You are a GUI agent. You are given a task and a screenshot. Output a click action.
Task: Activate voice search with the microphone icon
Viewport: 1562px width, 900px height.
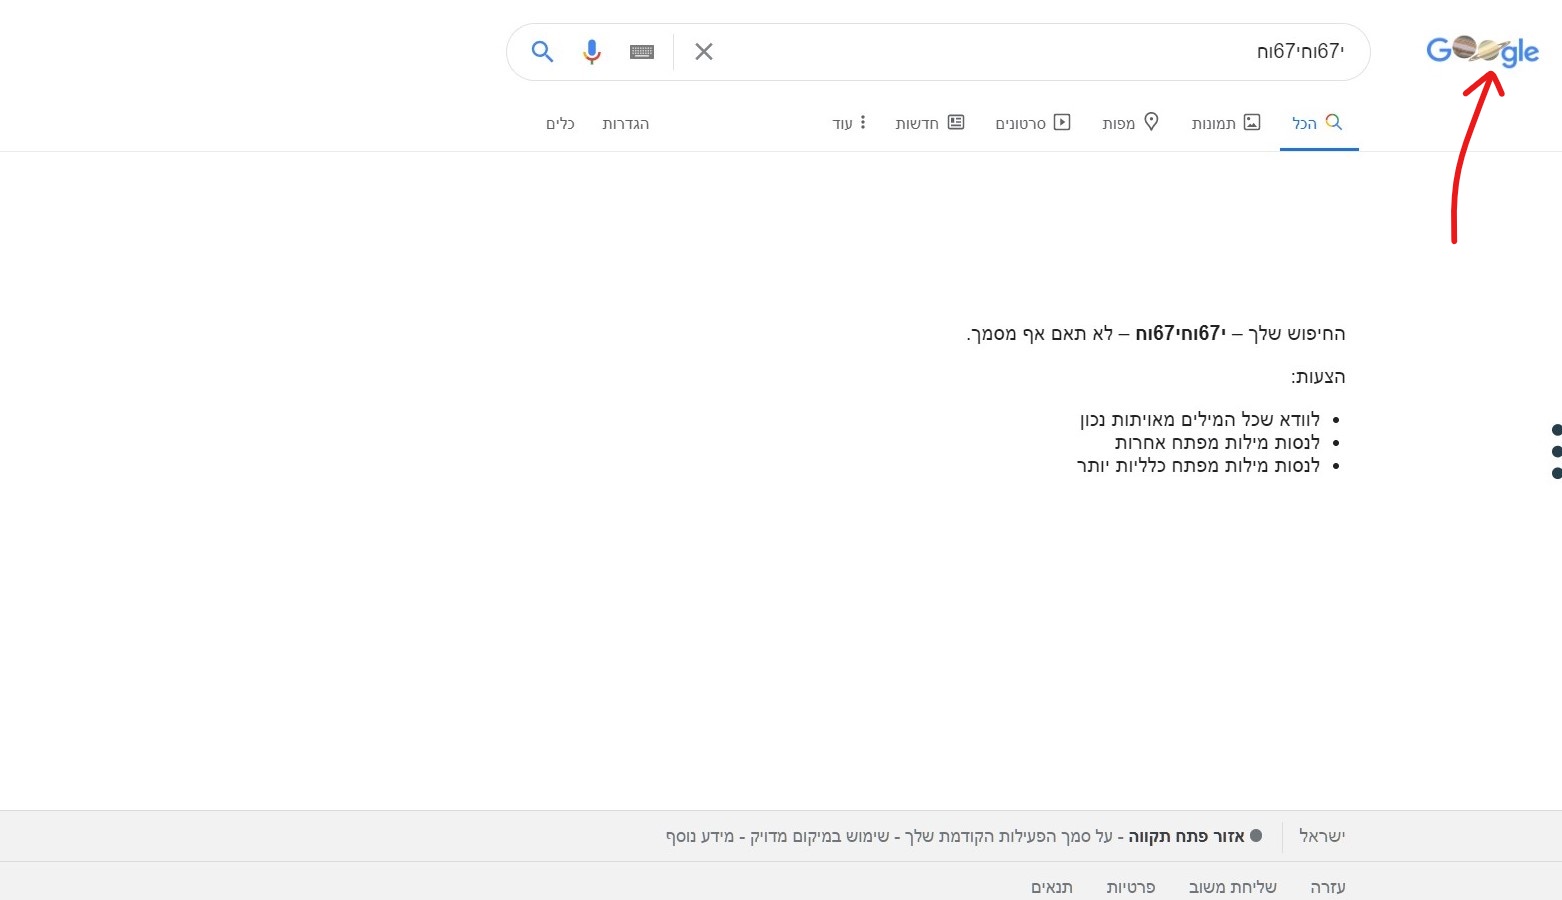click(592, 51)
